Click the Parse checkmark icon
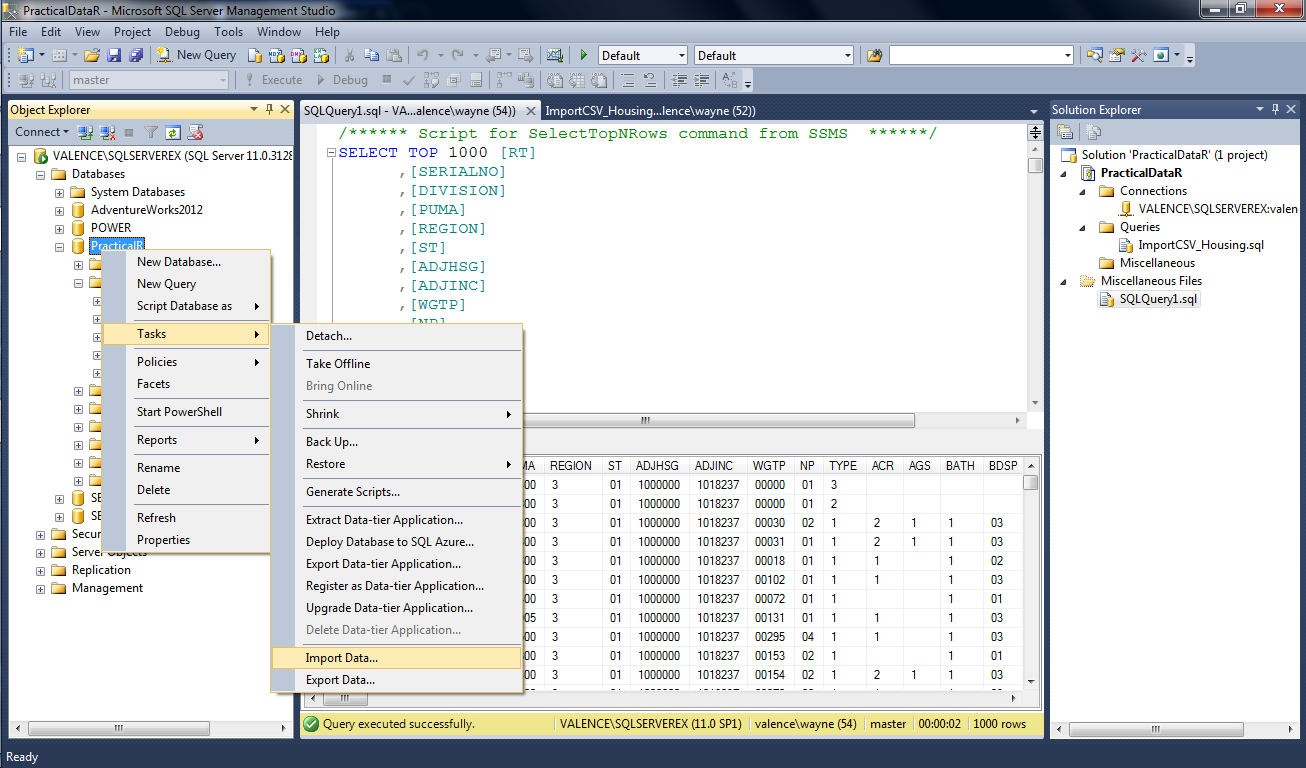 coord(408,80)
